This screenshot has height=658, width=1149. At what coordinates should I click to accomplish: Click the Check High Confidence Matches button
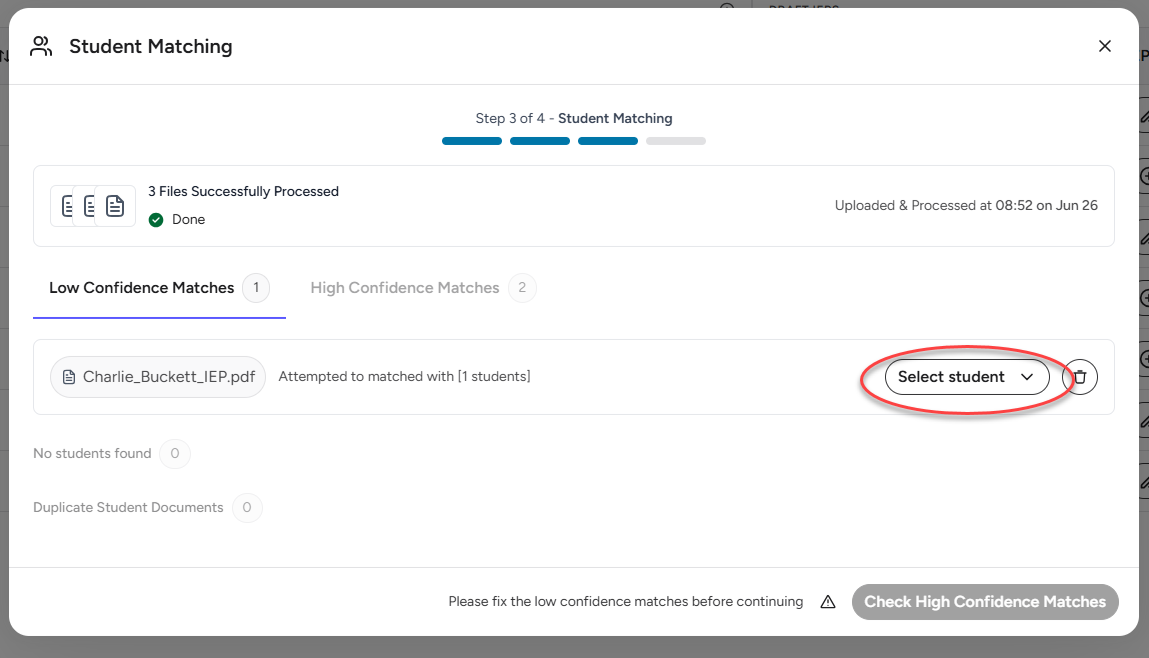(x=985, y=602)
